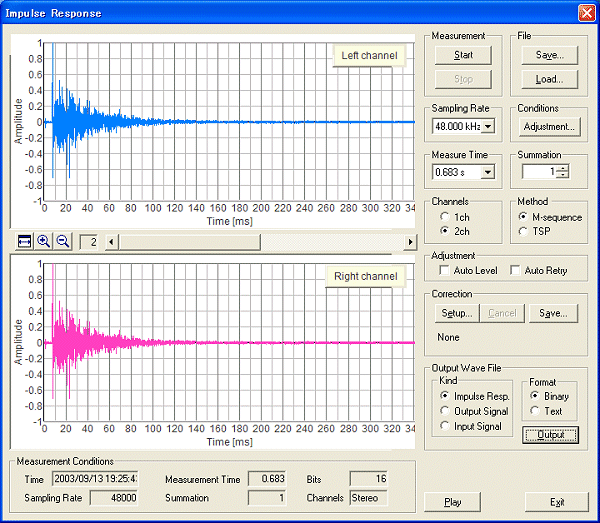Click the Left channel label

[x=369, y=56]
